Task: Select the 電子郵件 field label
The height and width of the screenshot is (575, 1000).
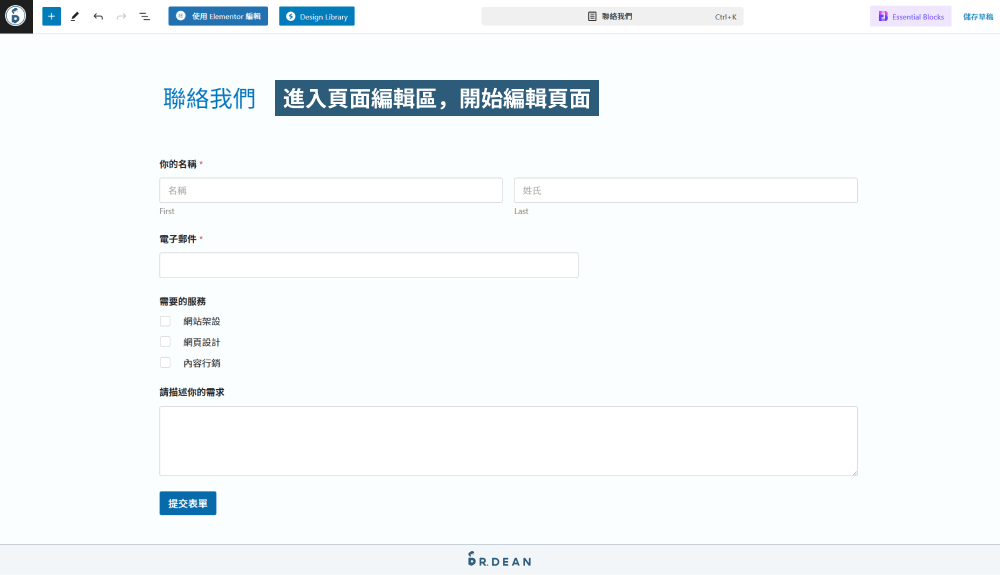Action: click(178, 239)
